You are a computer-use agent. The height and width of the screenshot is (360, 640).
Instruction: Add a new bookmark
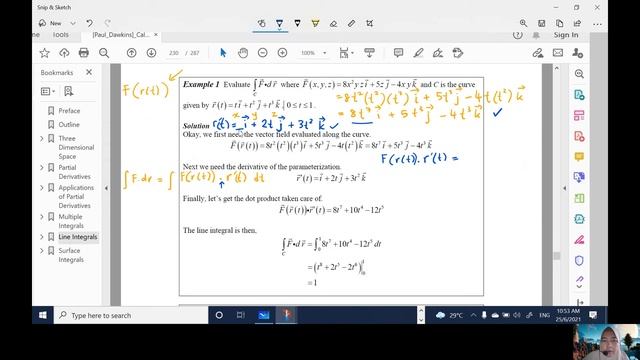click(69, 91)
